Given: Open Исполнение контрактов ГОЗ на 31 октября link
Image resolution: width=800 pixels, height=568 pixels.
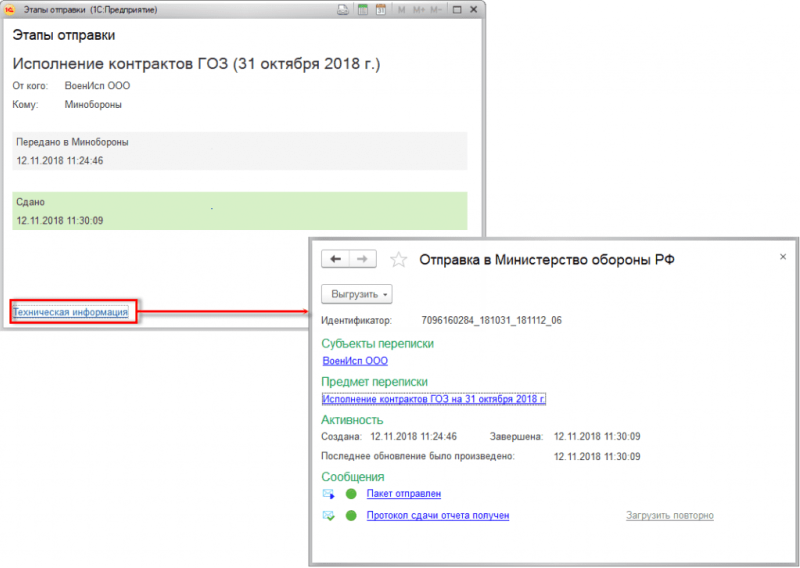Looking at the screenshot, I should pos(434,399).
